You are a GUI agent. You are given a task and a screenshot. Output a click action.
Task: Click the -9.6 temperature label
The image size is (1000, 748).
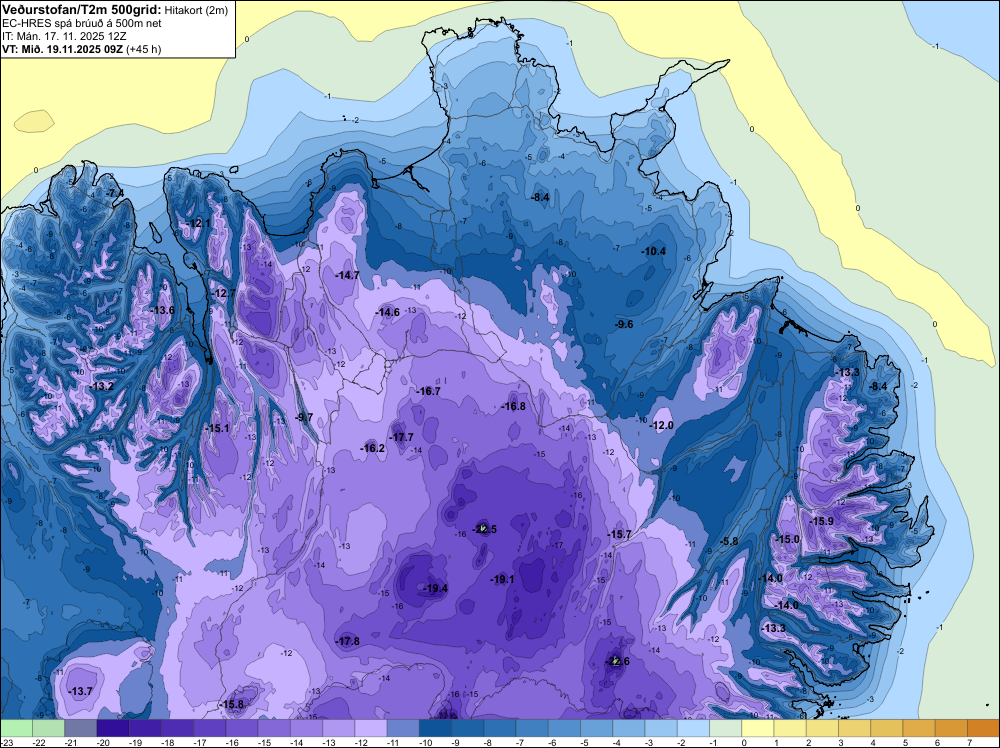click(x=624, y=325)
